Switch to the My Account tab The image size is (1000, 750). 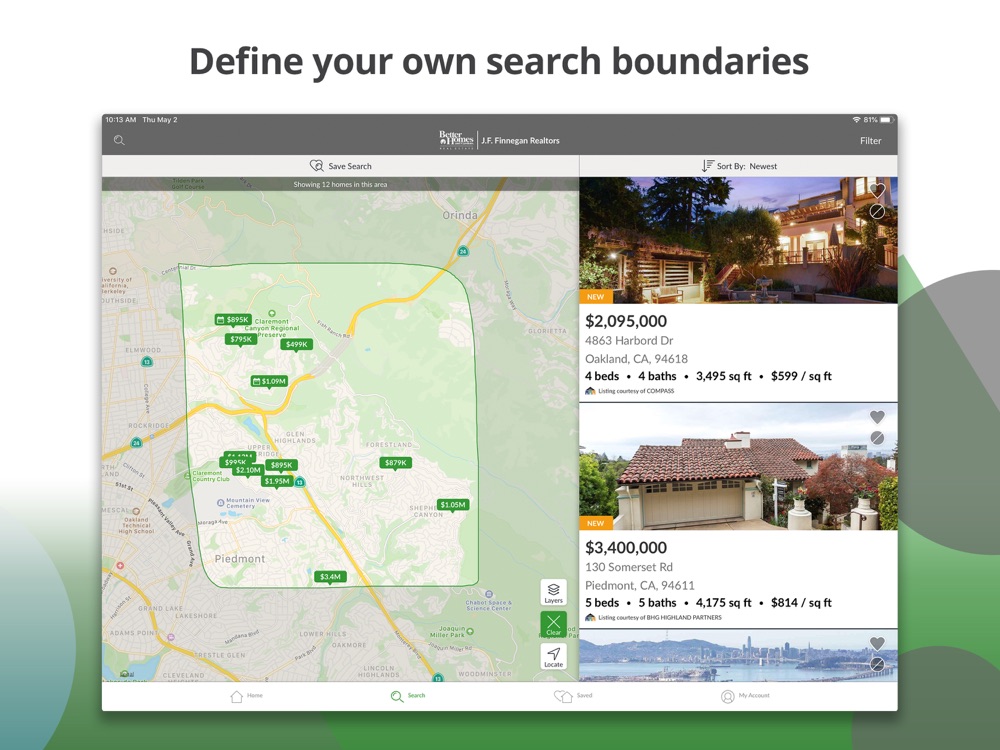point(745,696)
